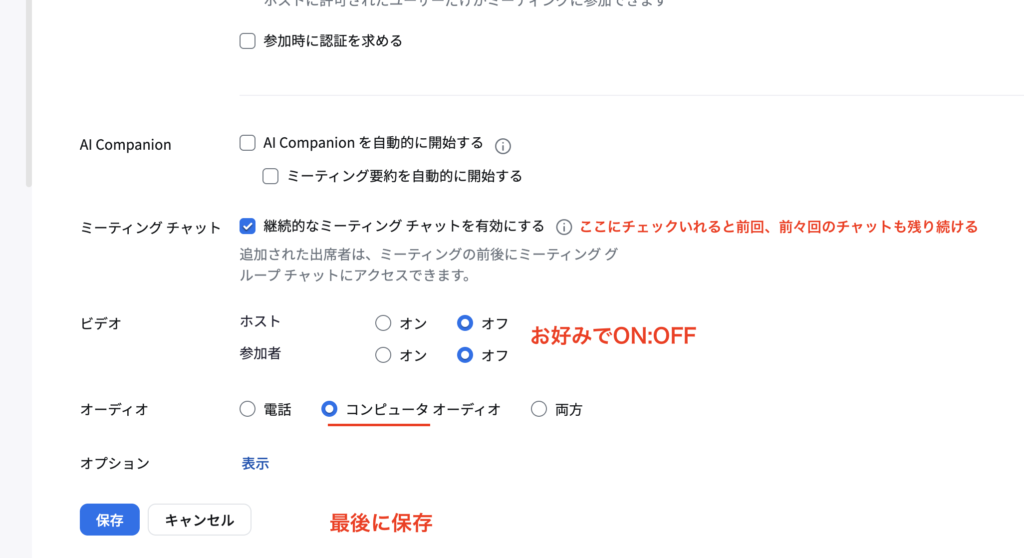This screenshot has width=1024, height=558.
Task: Click the AI Companion section label
Action: click(125, 144)
